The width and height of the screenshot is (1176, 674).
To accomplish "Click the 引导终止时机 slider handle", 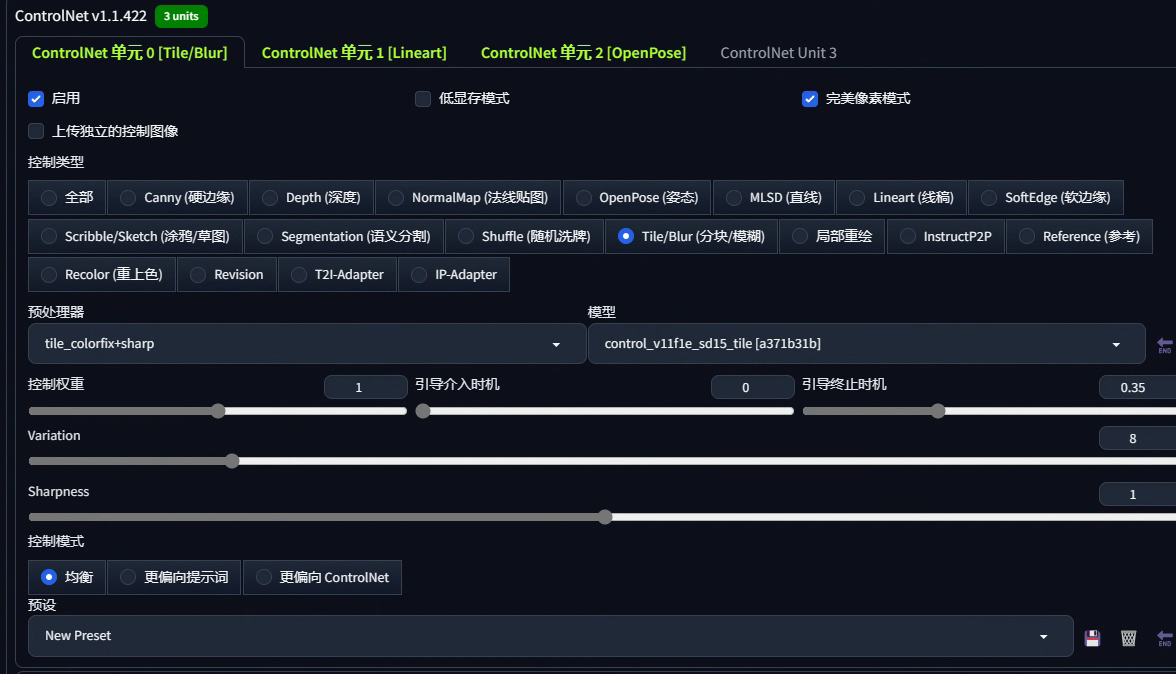I will click(938, 411).
